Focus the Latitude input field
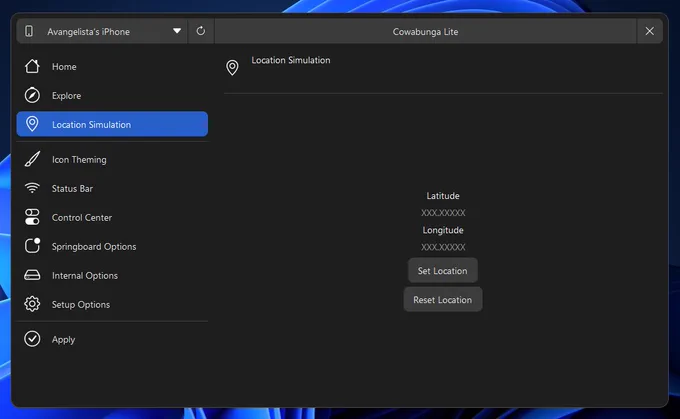This screenshot has height=419, width=680. (443, 213)
